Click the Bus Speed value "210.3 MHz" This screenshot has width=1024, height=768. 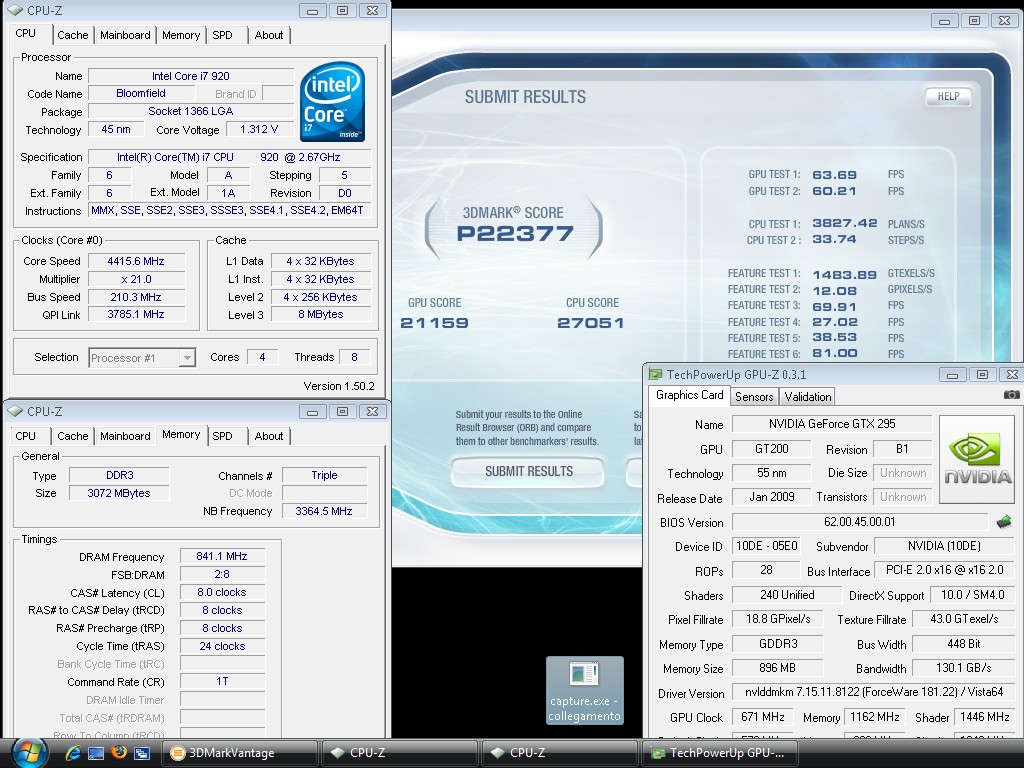136,297
